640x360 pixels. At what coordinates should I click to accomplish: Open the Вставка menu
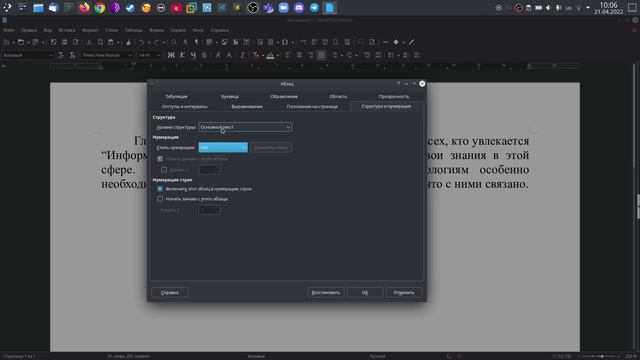tap(67, 30)
